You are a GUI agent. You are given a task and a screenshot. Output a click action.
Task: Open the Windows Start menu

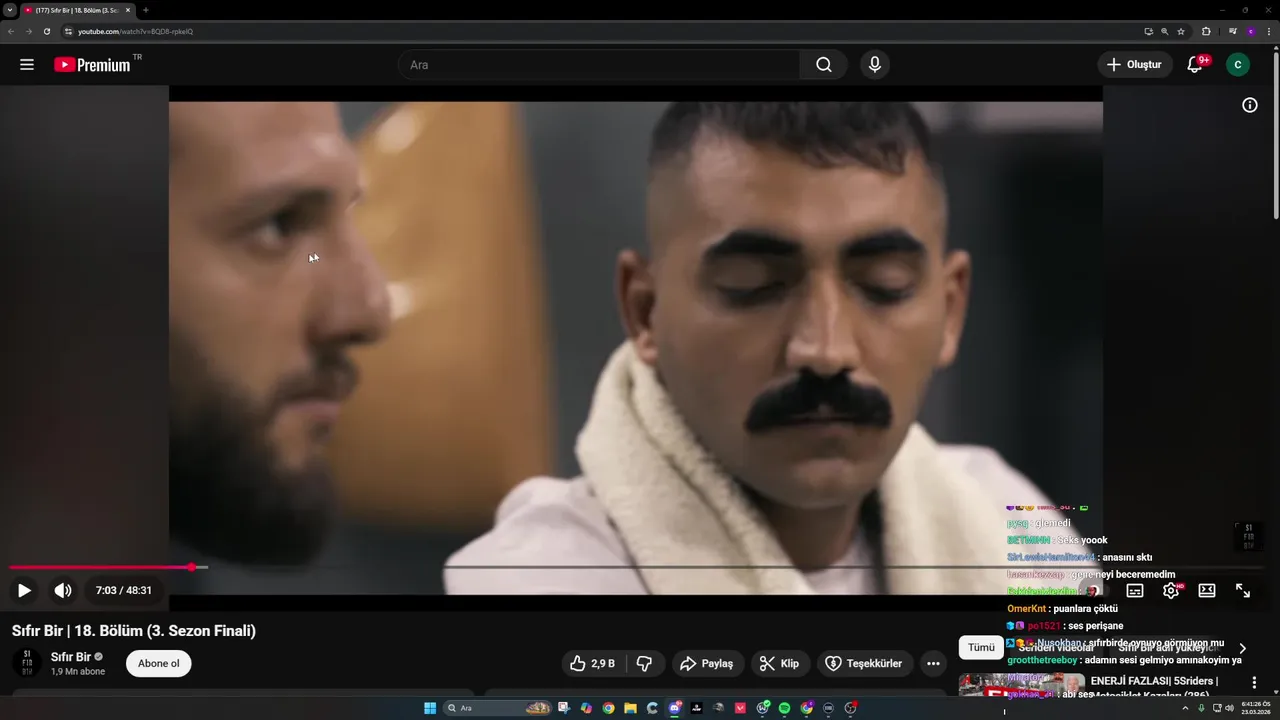point(430,708)
